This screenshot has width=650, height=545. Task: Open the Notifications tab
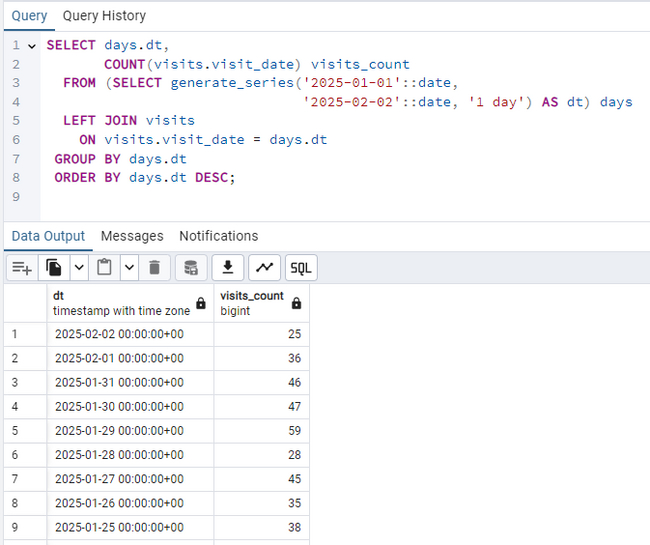(x=218, y=236)
